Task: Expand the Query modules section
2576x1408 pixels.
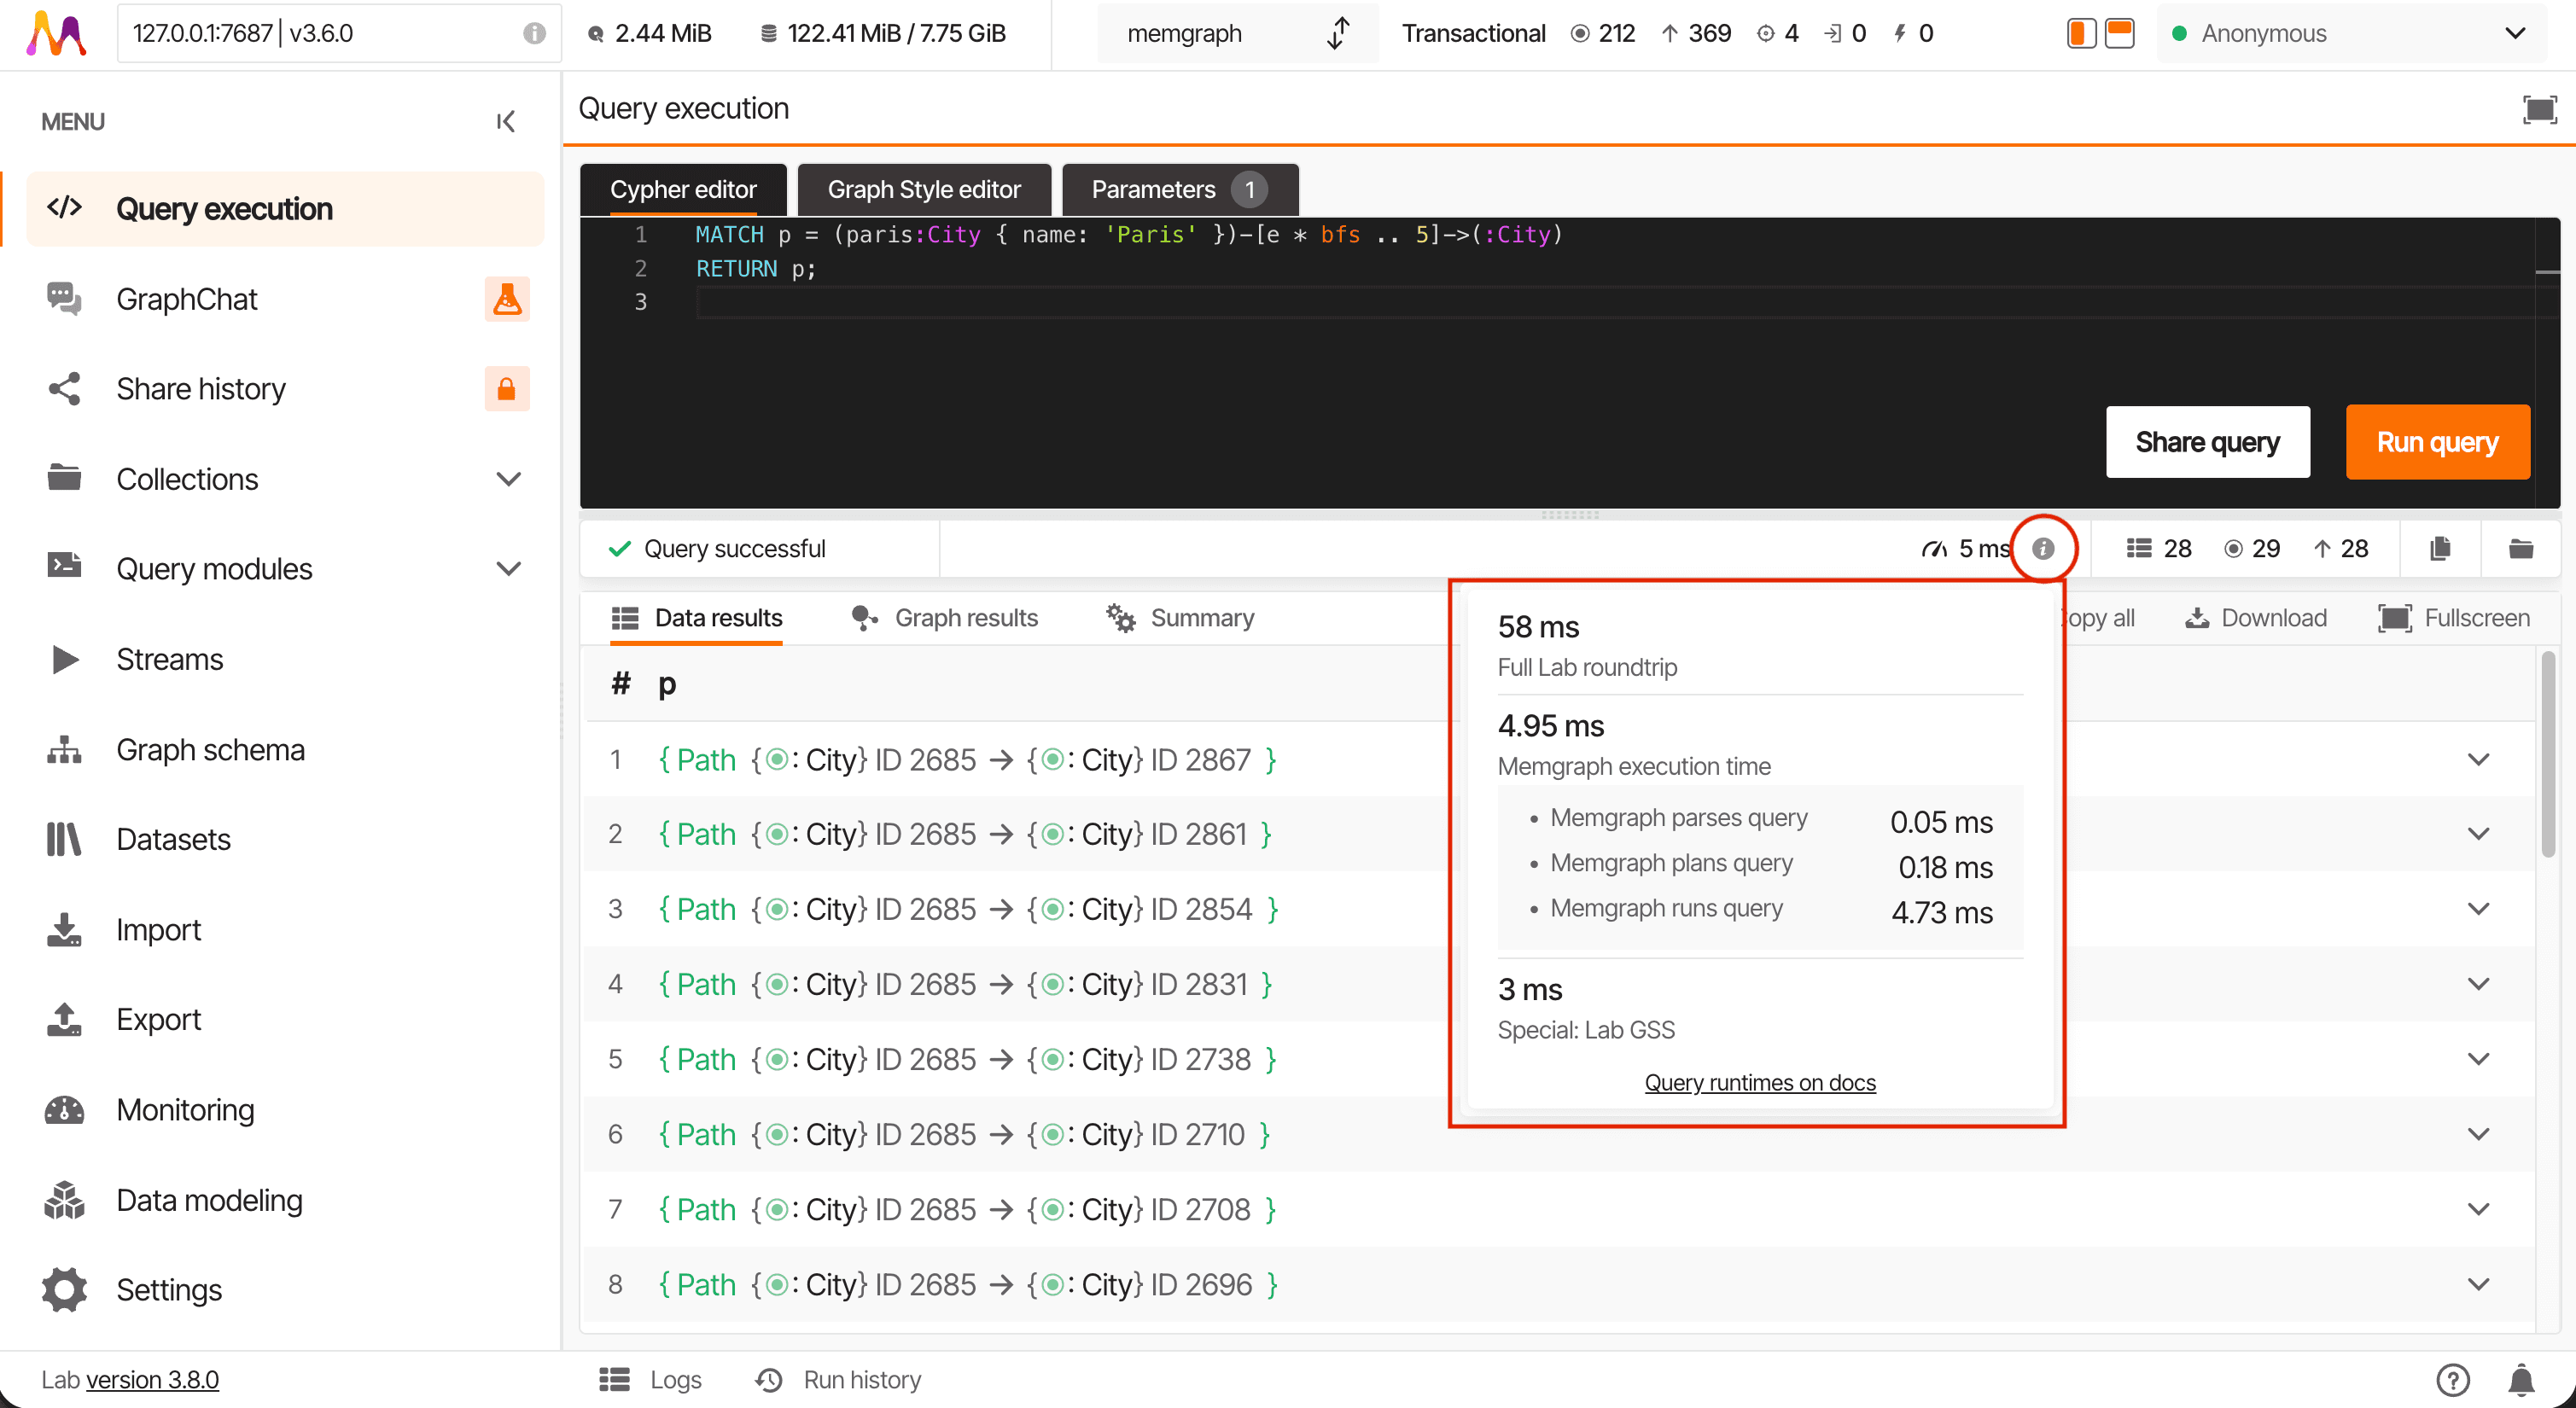Action: coord(508,569)
